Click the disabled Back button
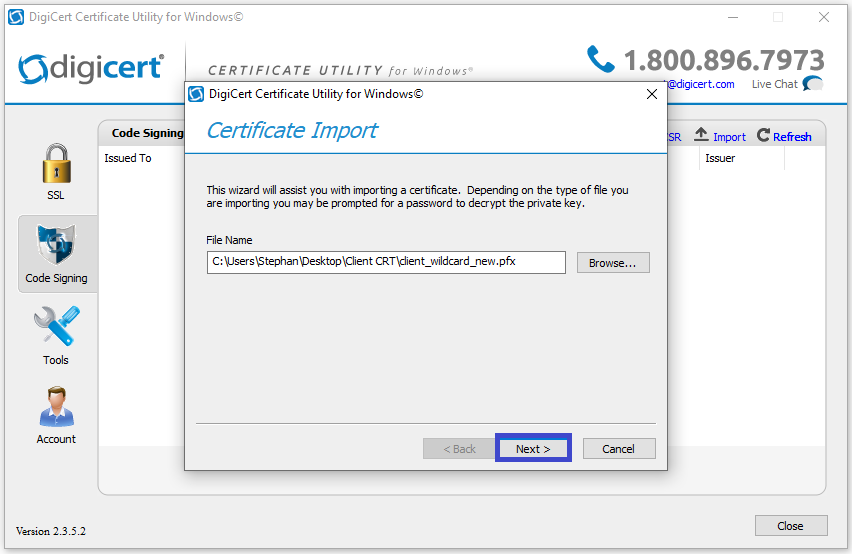 click(459, 449)
